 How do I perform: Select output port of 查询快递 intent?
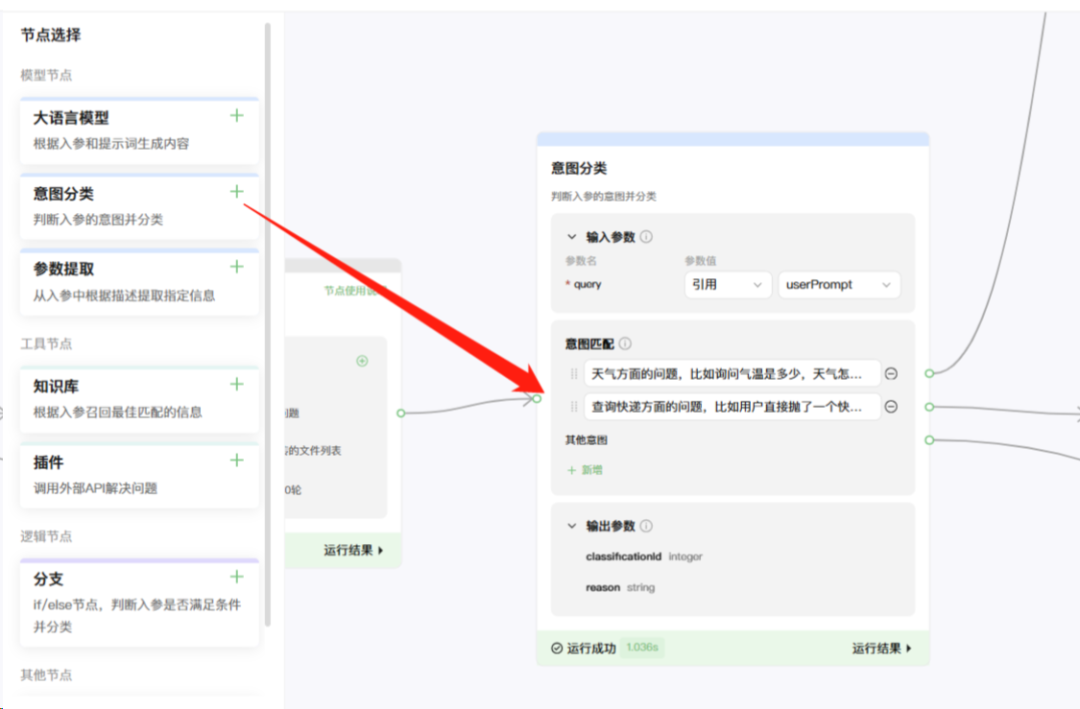(x=929, y=407)
